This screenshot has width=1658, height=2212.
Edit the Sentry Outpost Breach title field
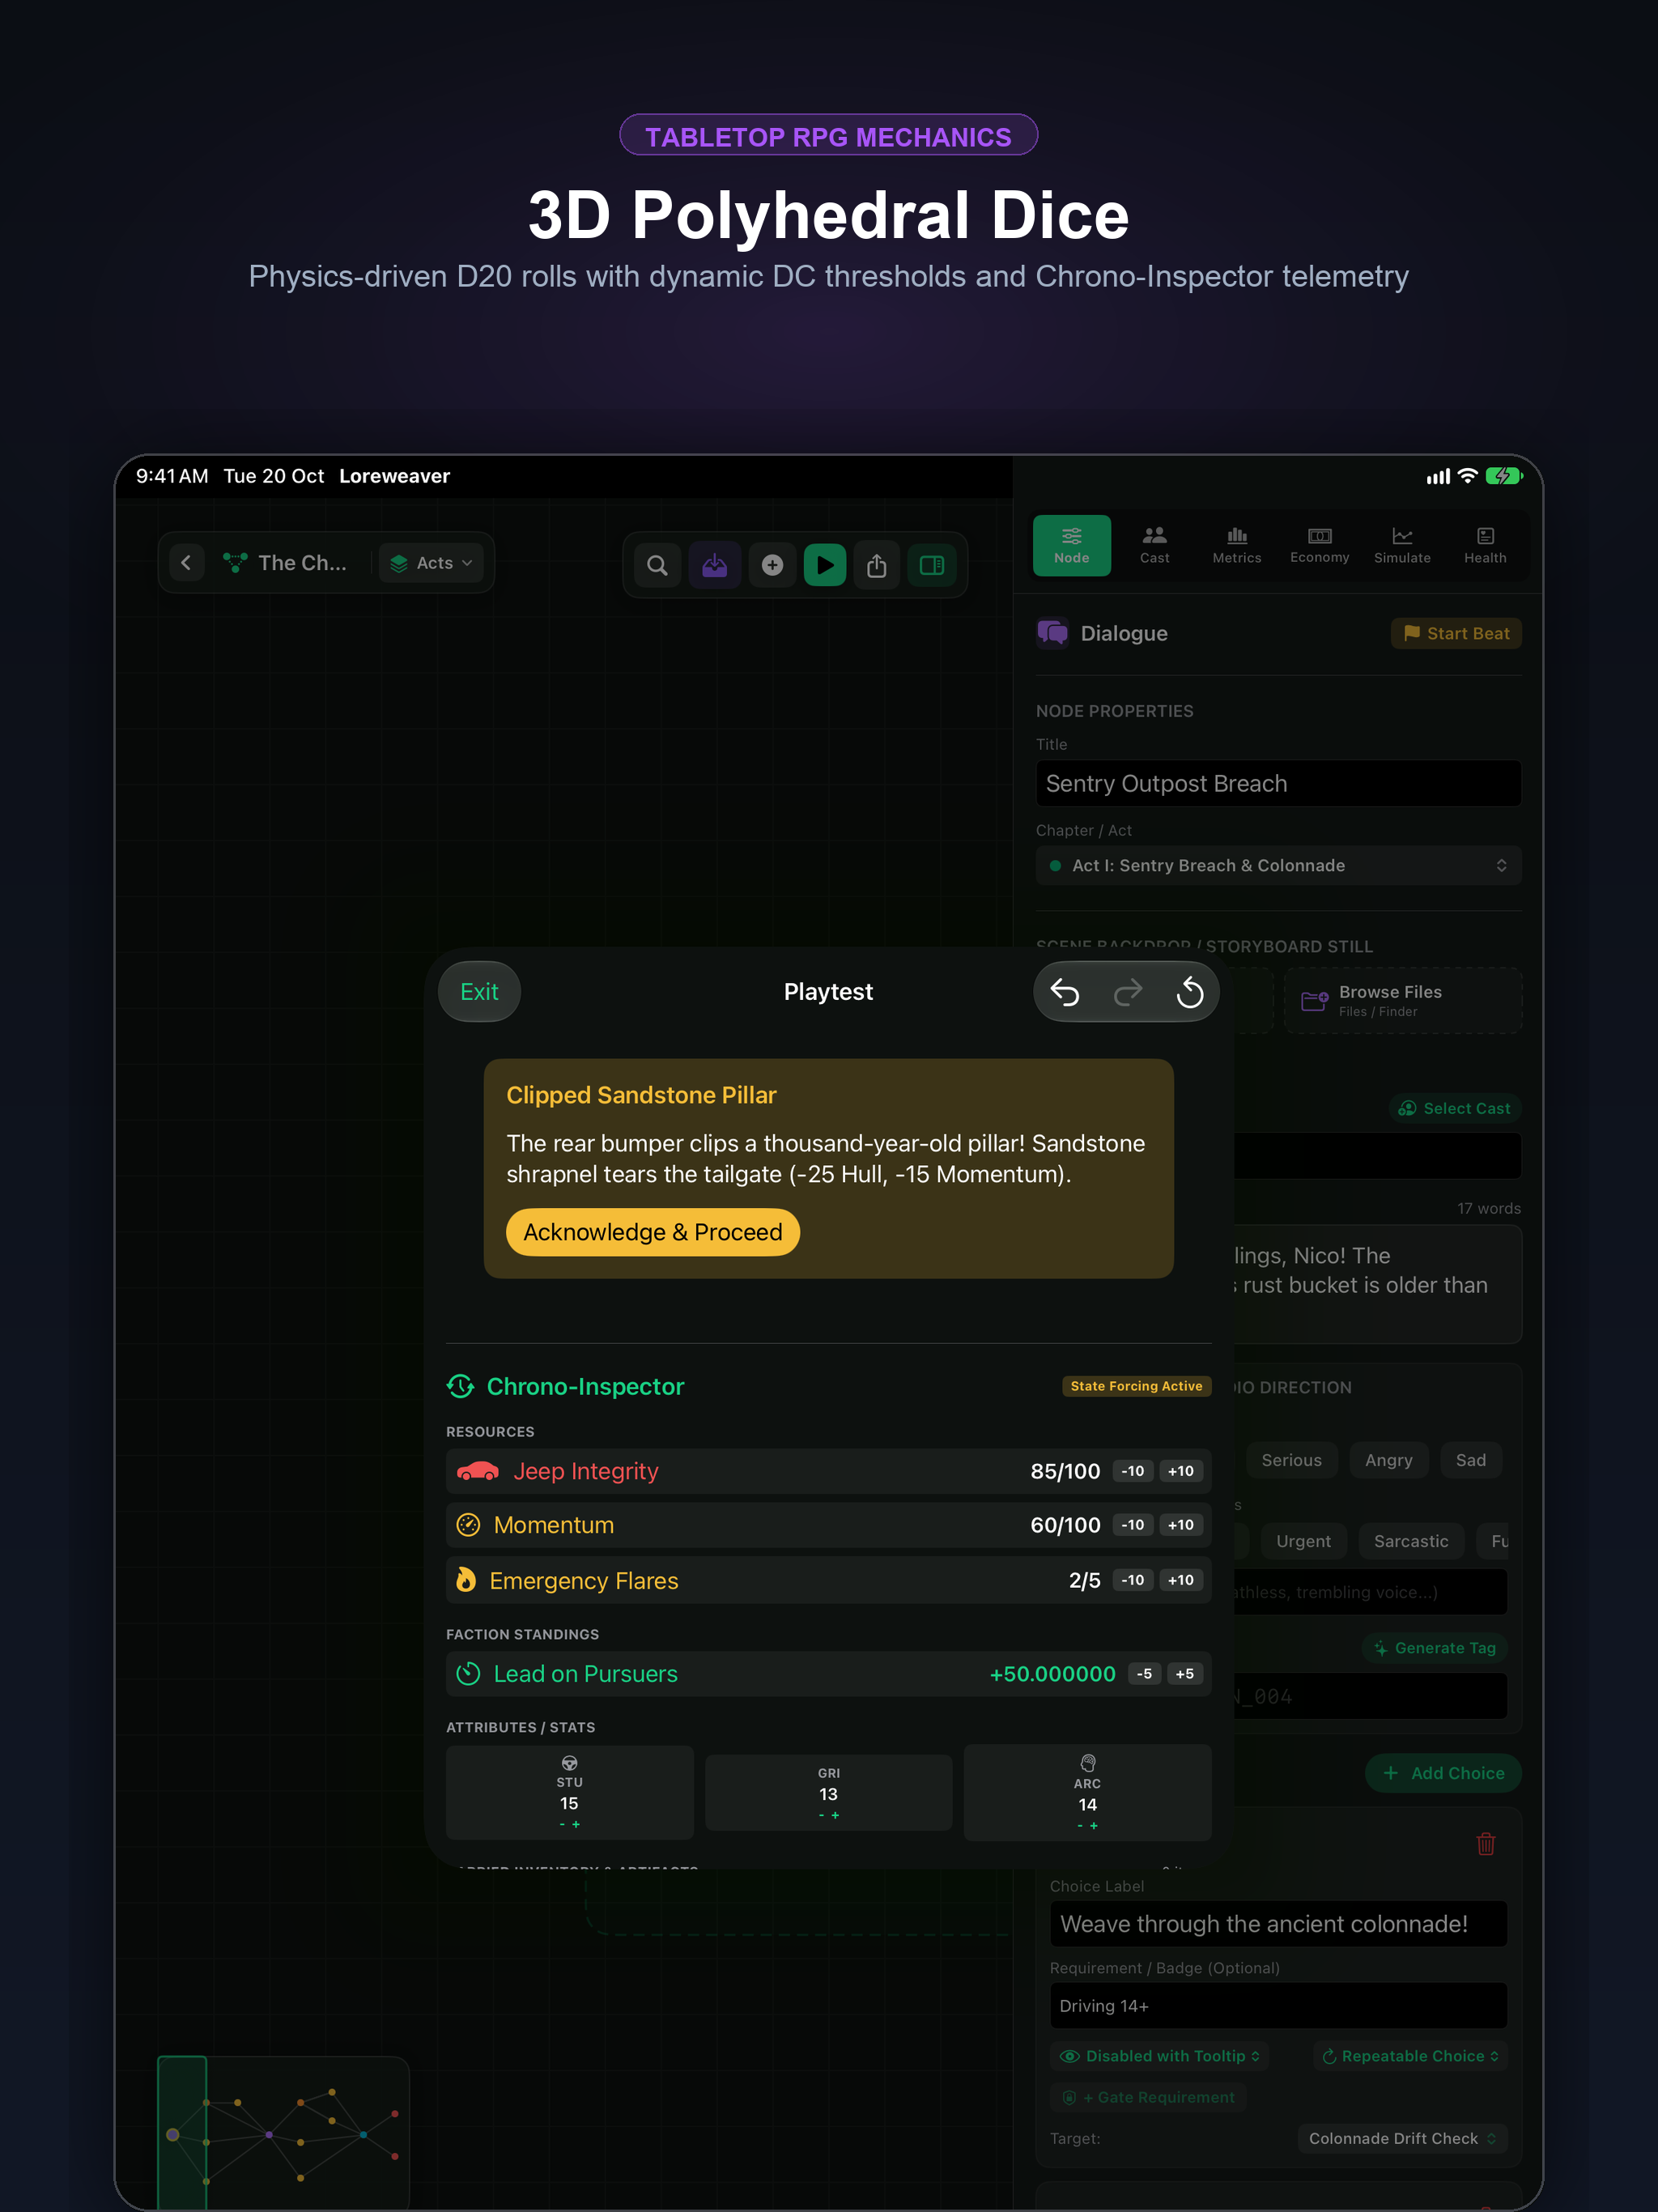(1278, 783)
